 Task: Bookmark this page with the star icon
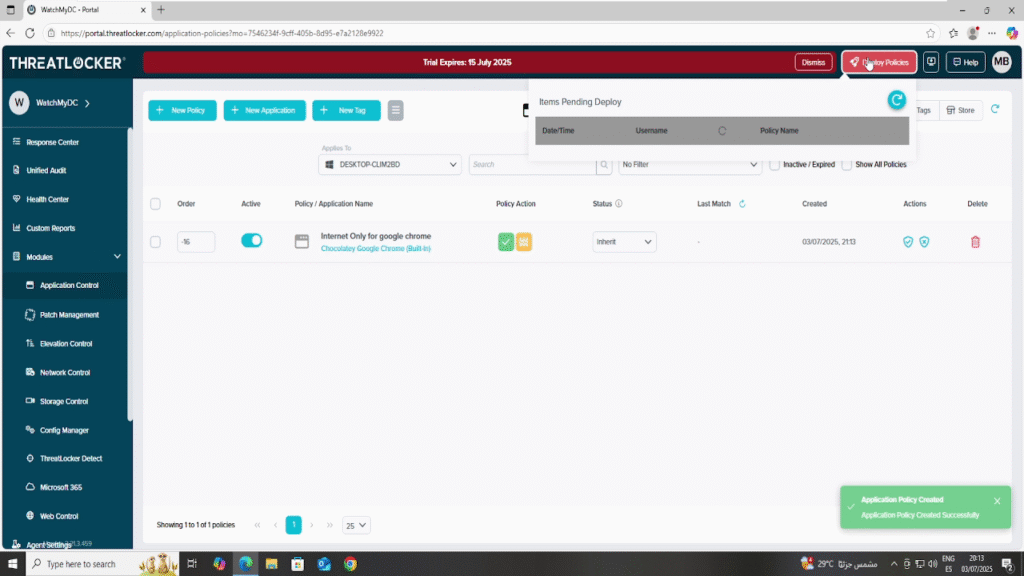click(x=930, y=33)
